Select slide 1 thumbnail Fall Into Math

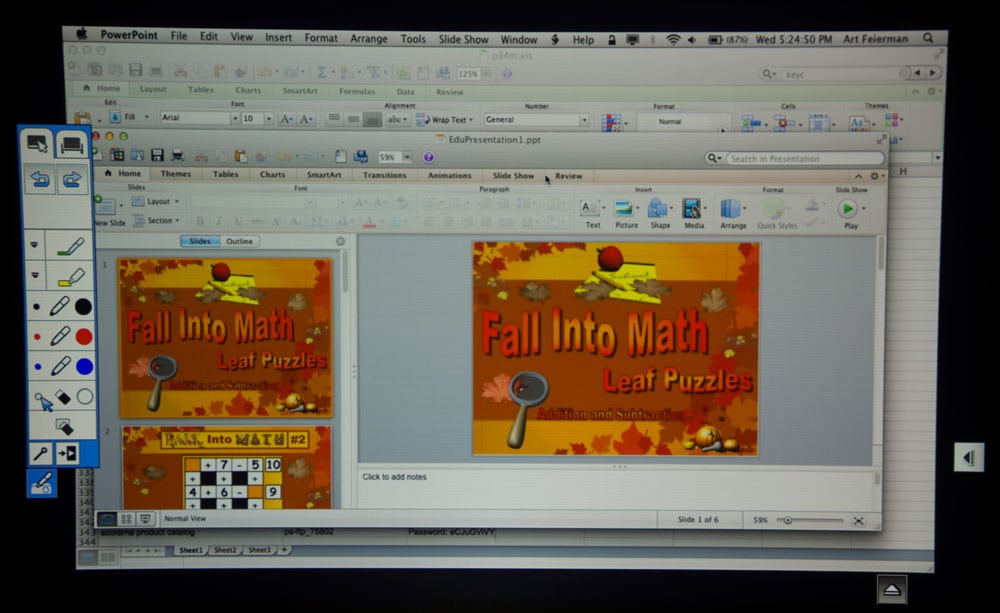pyautogui.click(x=226, y=337)
